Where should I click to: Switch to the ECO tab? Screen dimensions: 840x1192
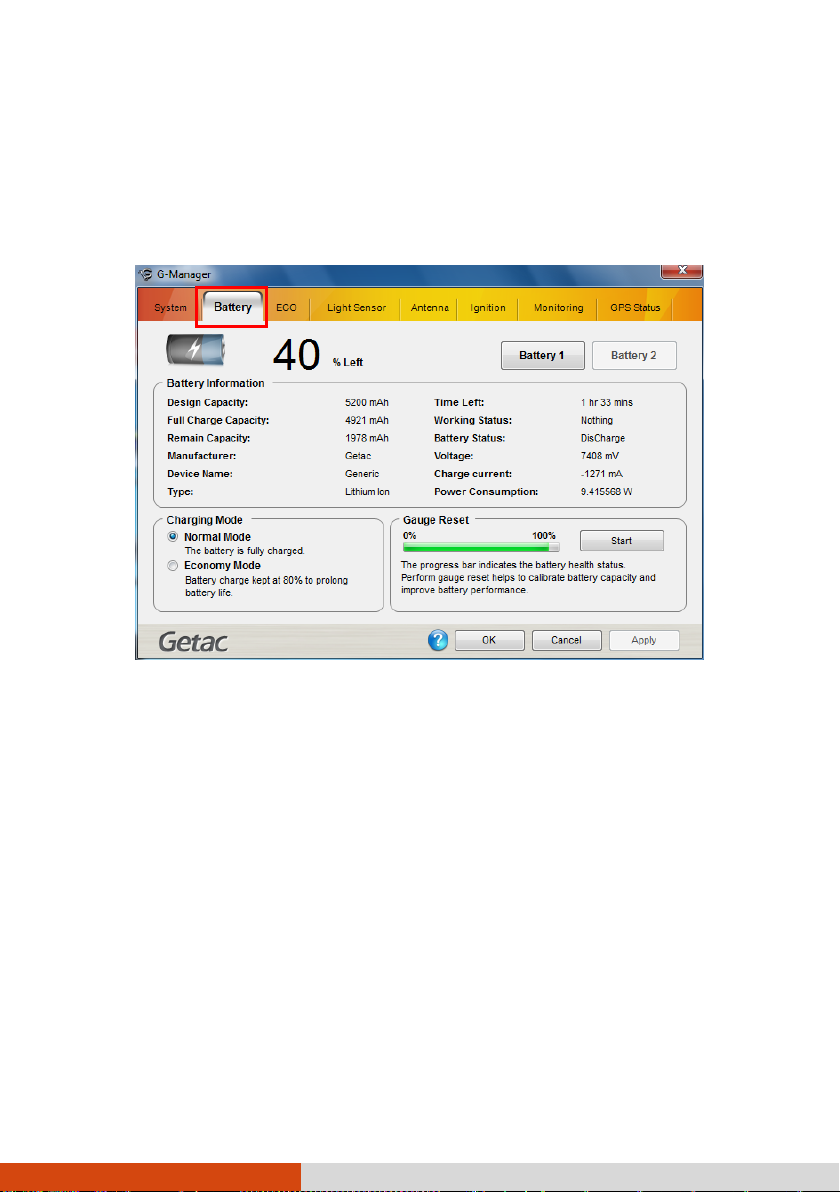[x=287, y=308]
